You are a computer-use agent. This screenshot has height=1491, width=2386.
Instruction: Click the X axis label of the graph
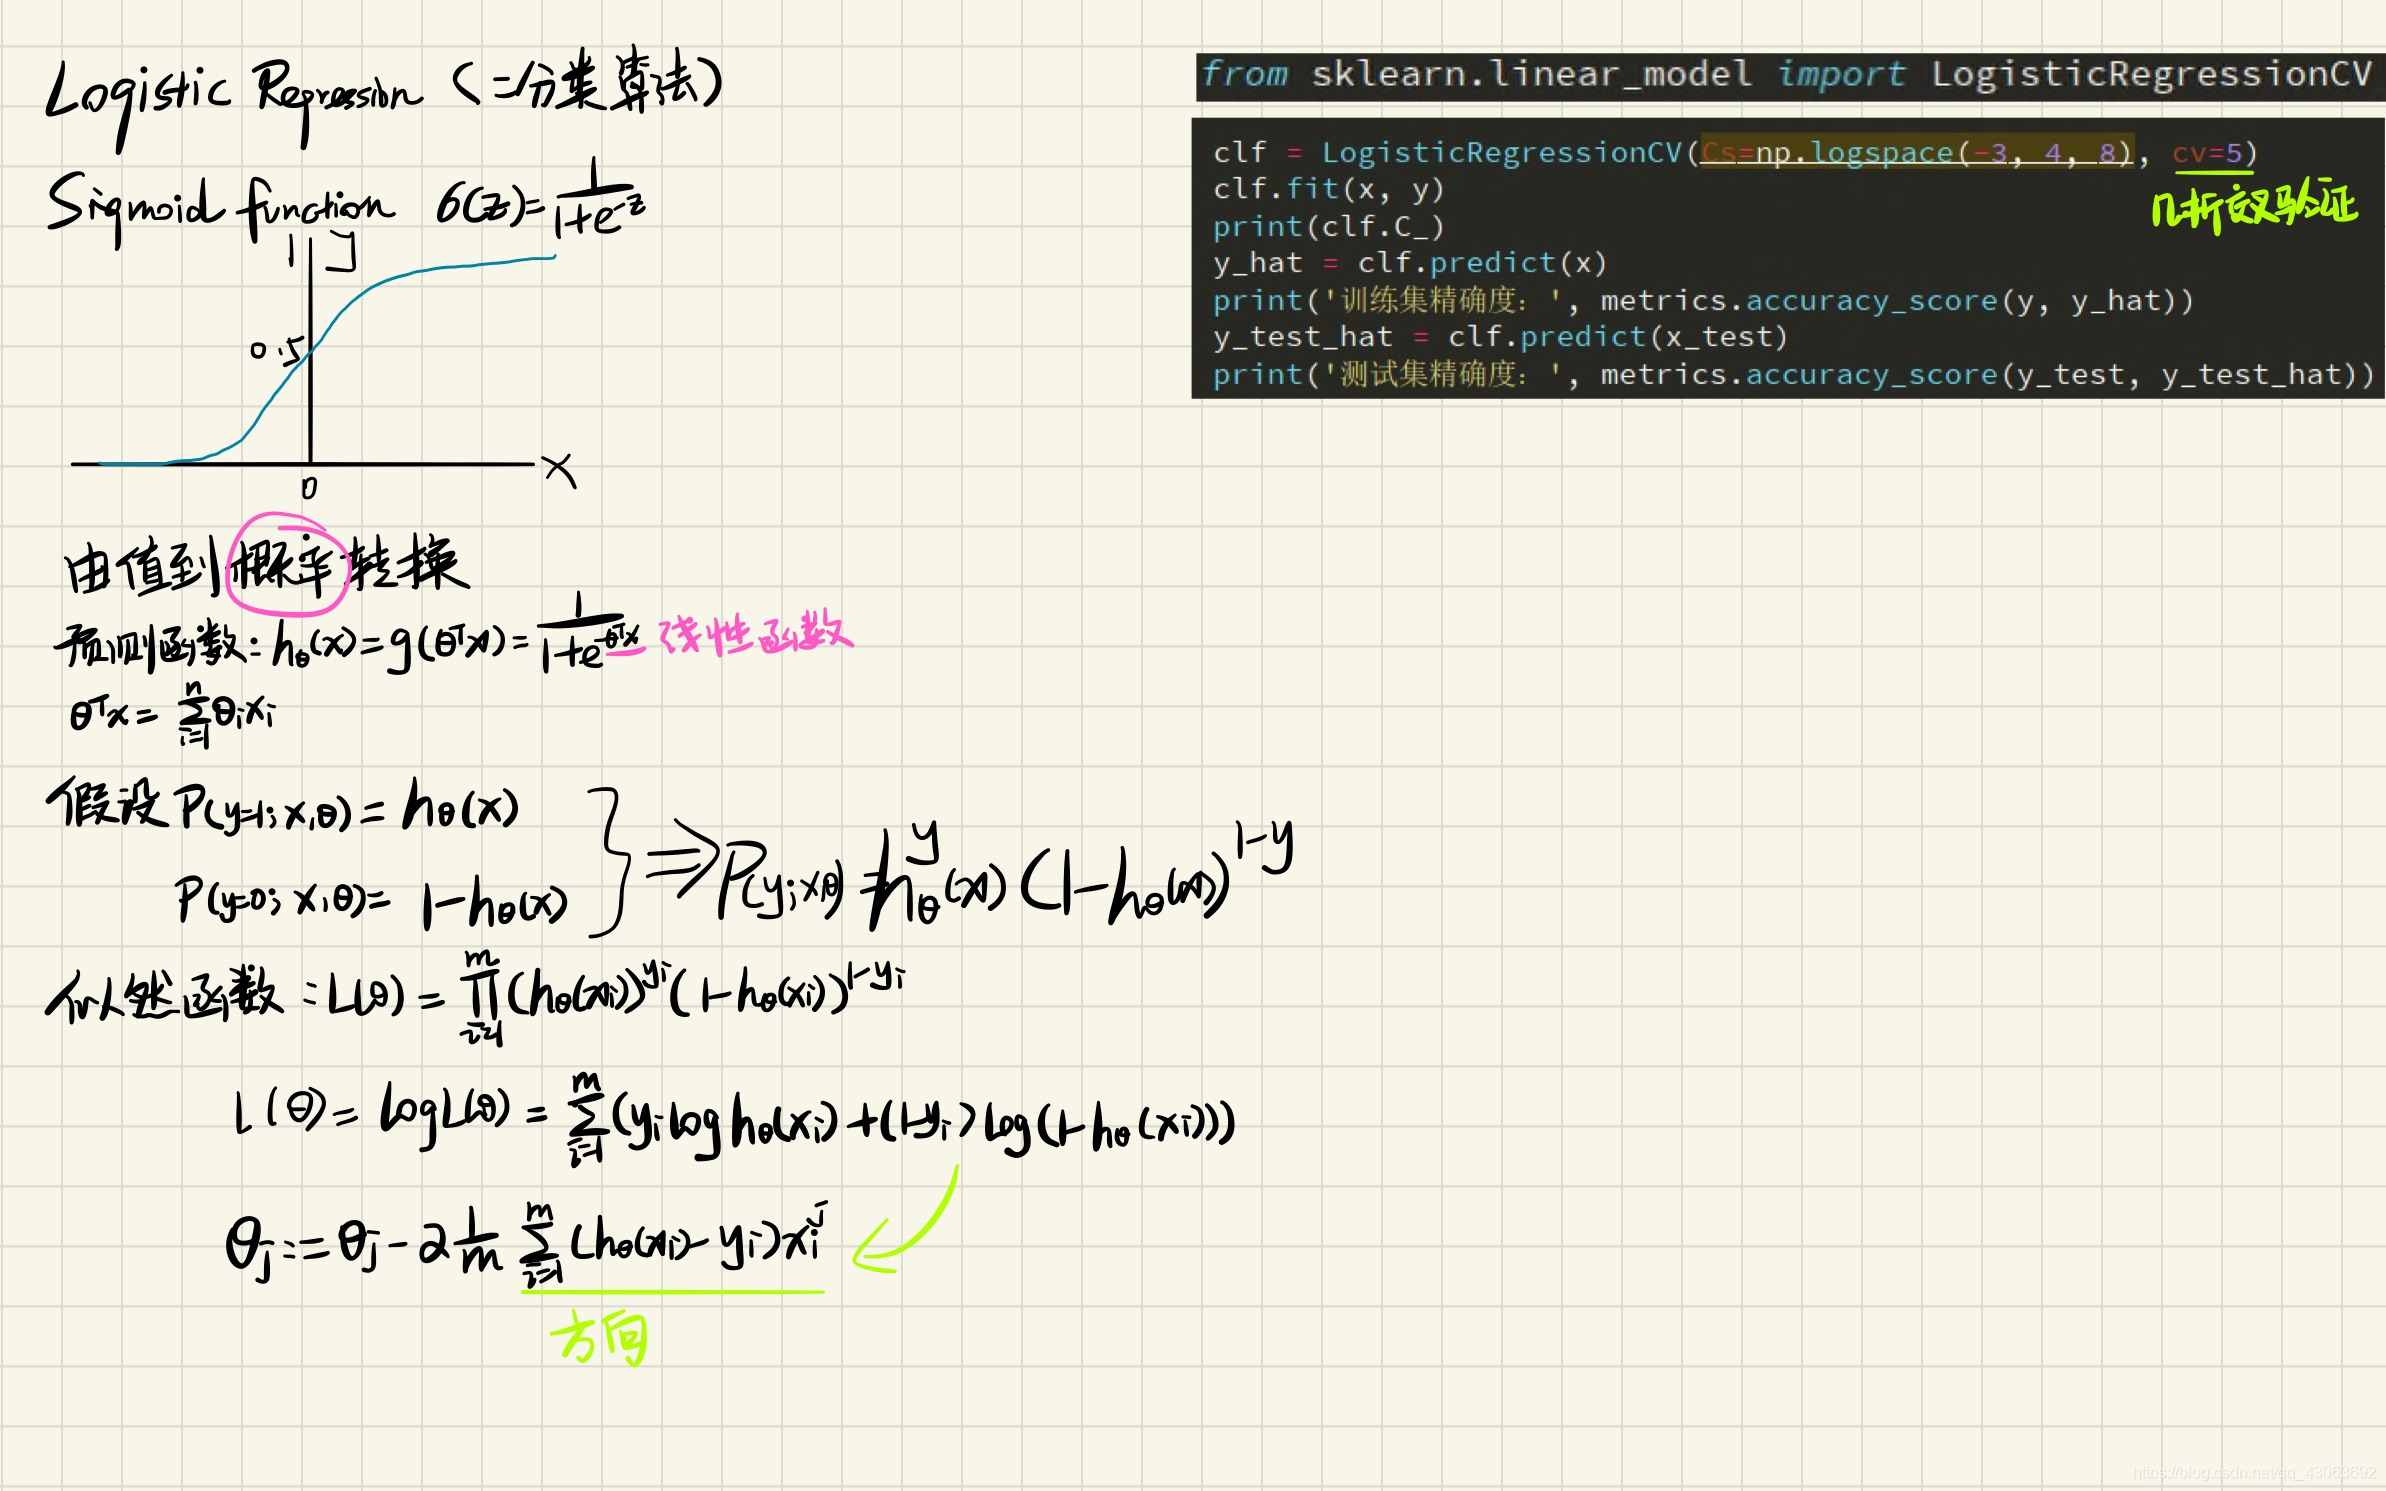pos(560,470)
